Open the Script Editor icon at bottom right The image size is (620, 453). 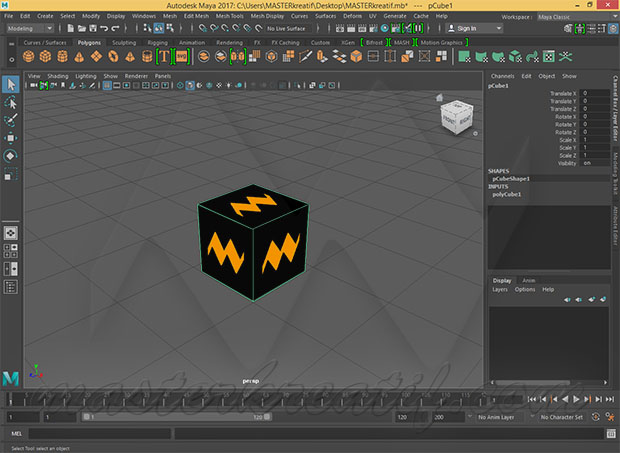[609, 435]
